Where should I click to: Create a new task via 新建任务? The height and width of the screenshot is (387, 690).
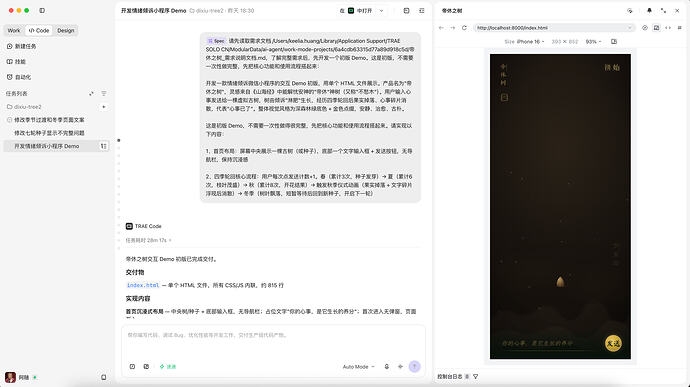[22, 46]
